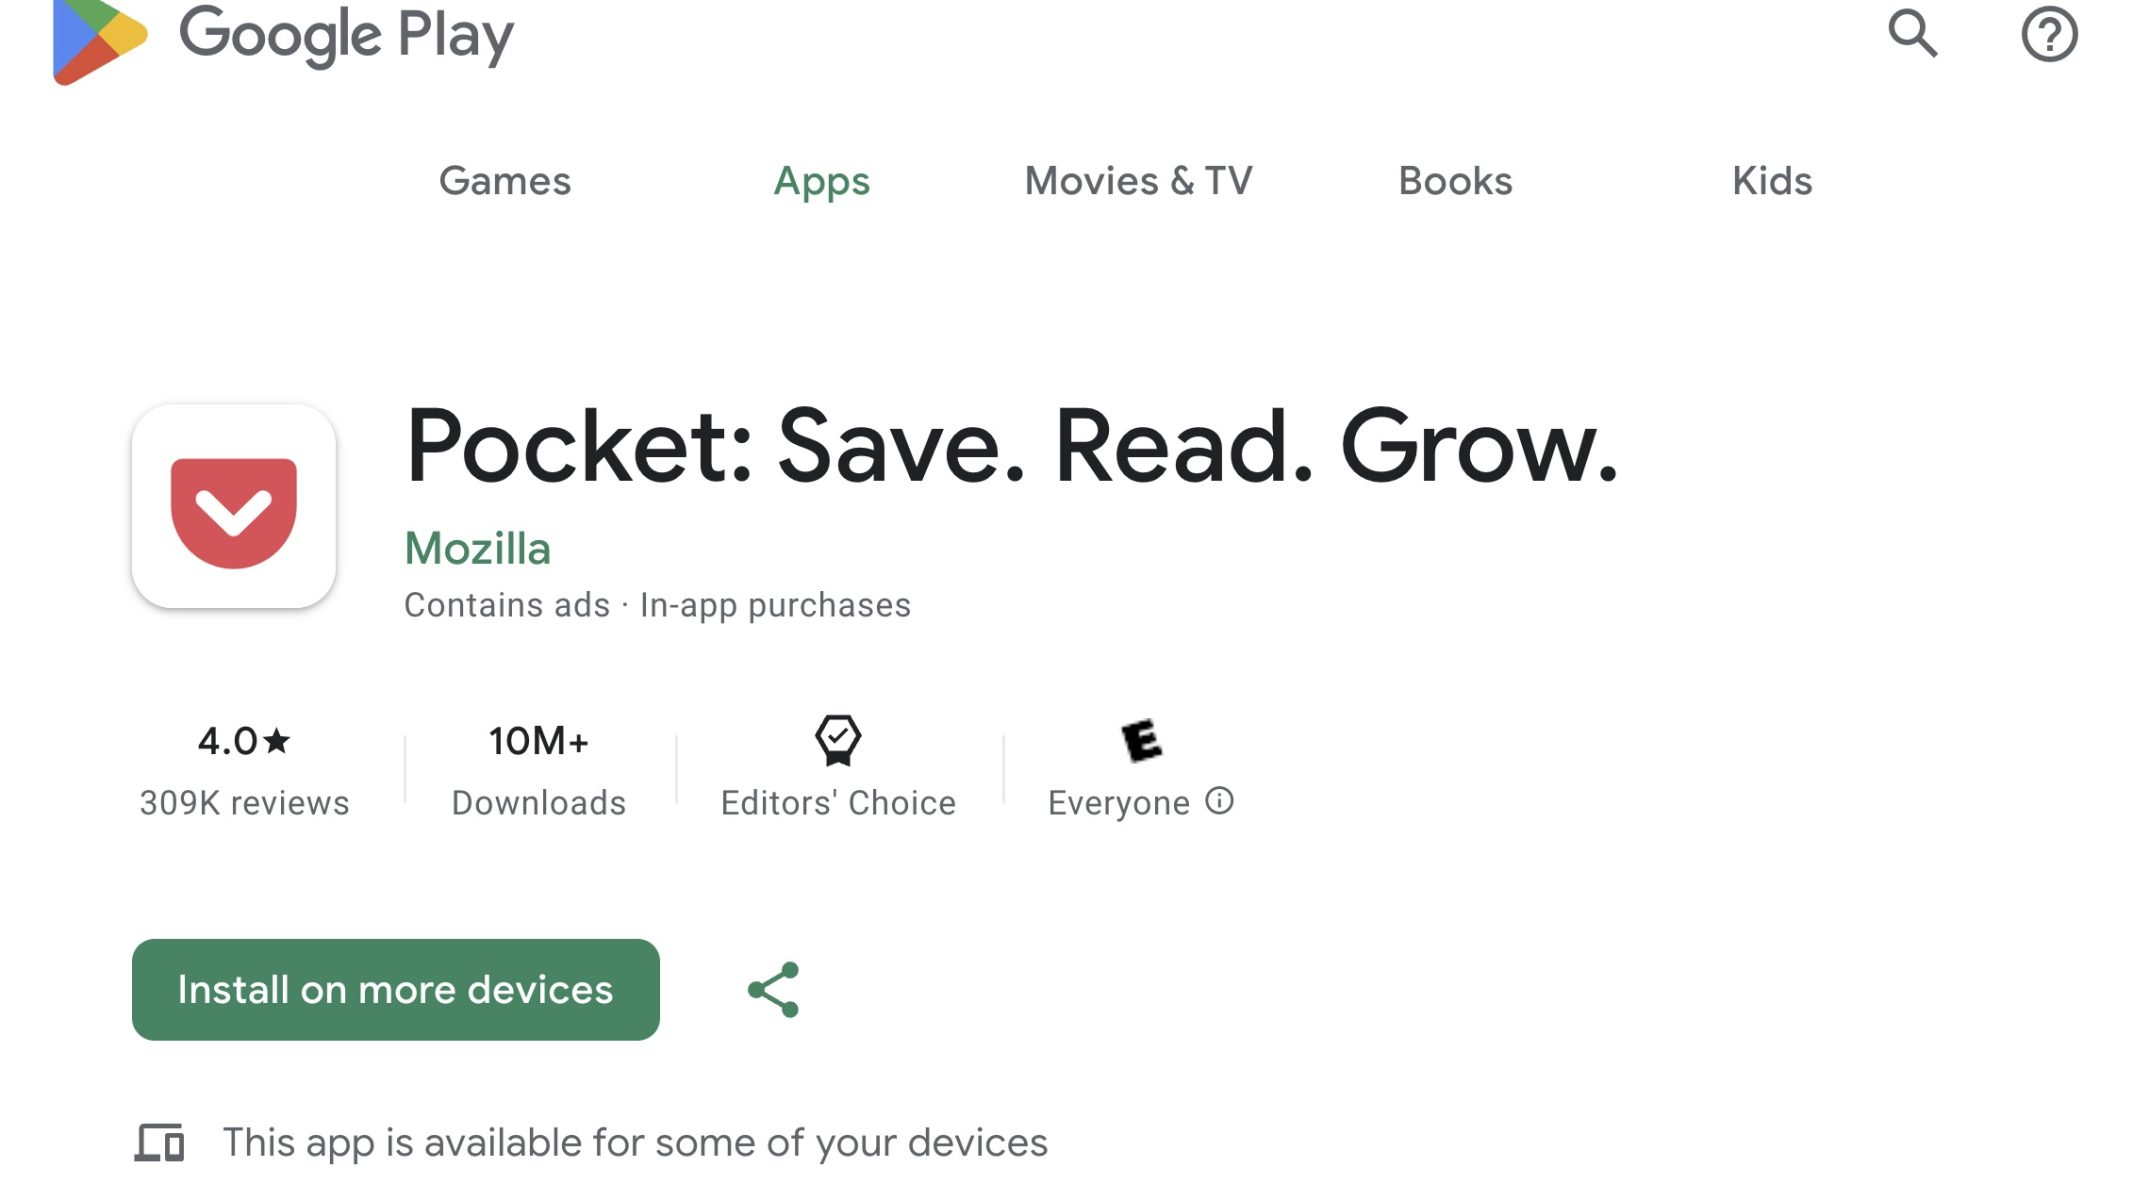Click the Everyone rating E icon
2133x1200 pixels.
point(1141,741)
